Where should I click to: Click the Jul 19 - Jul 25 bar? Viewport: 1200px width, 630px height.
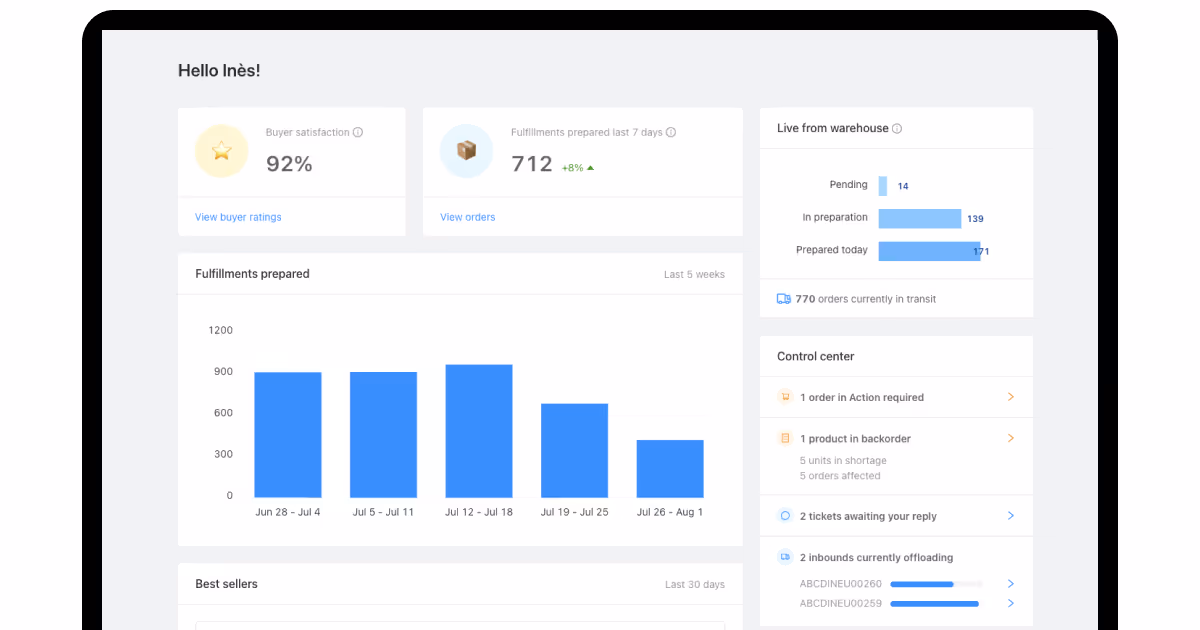coord(575,451)
